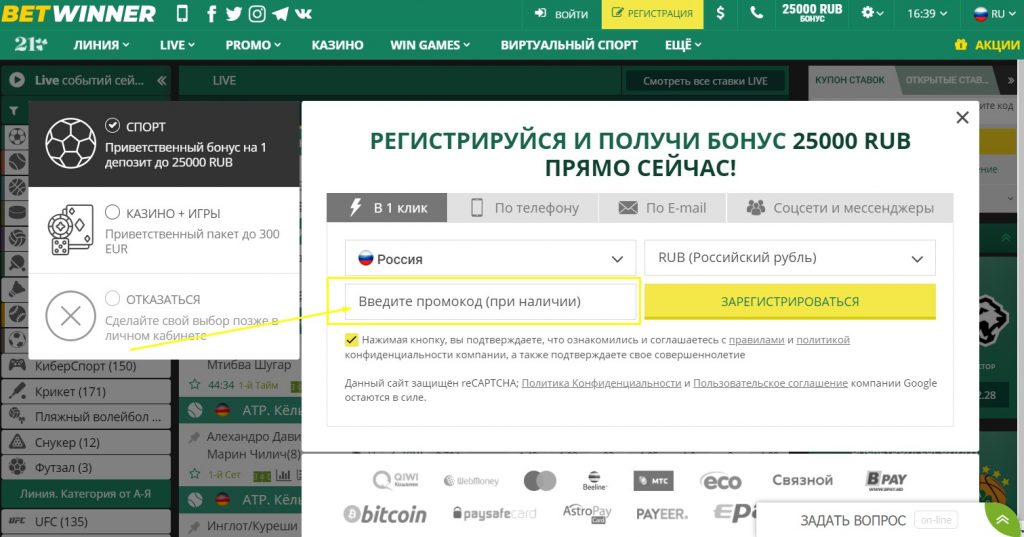This screenshot has height=537, width=1024.
Task: Open the Instagram icon in header
Action: click(x=257, y=14)
